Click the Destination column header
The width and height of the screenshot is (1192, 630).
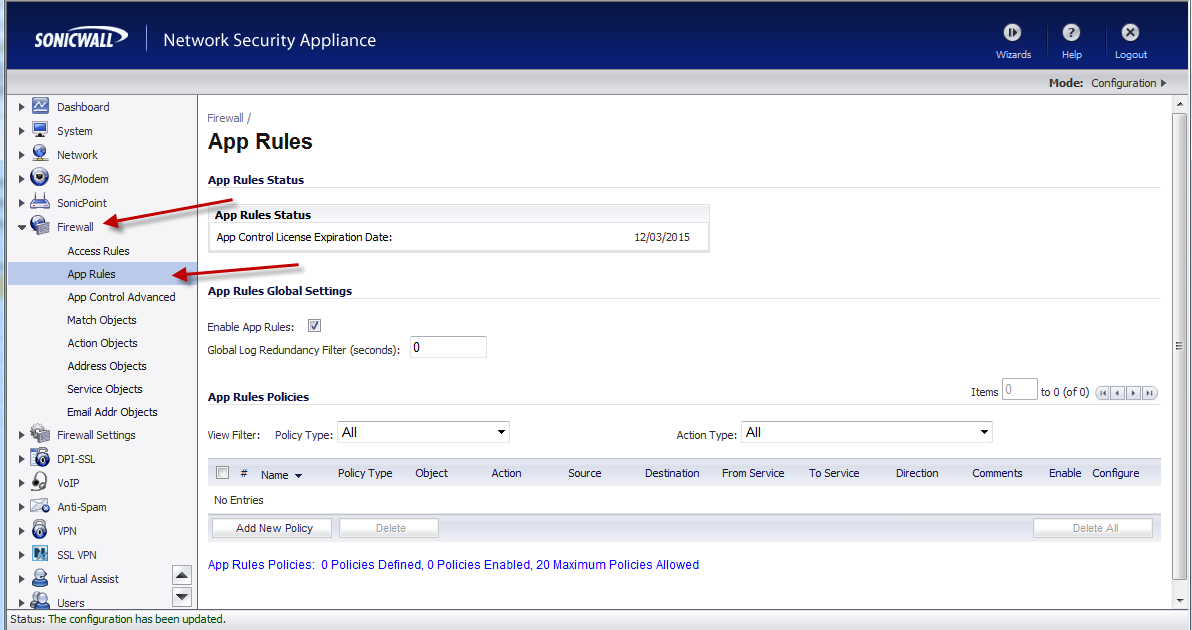tap(672, 473)
